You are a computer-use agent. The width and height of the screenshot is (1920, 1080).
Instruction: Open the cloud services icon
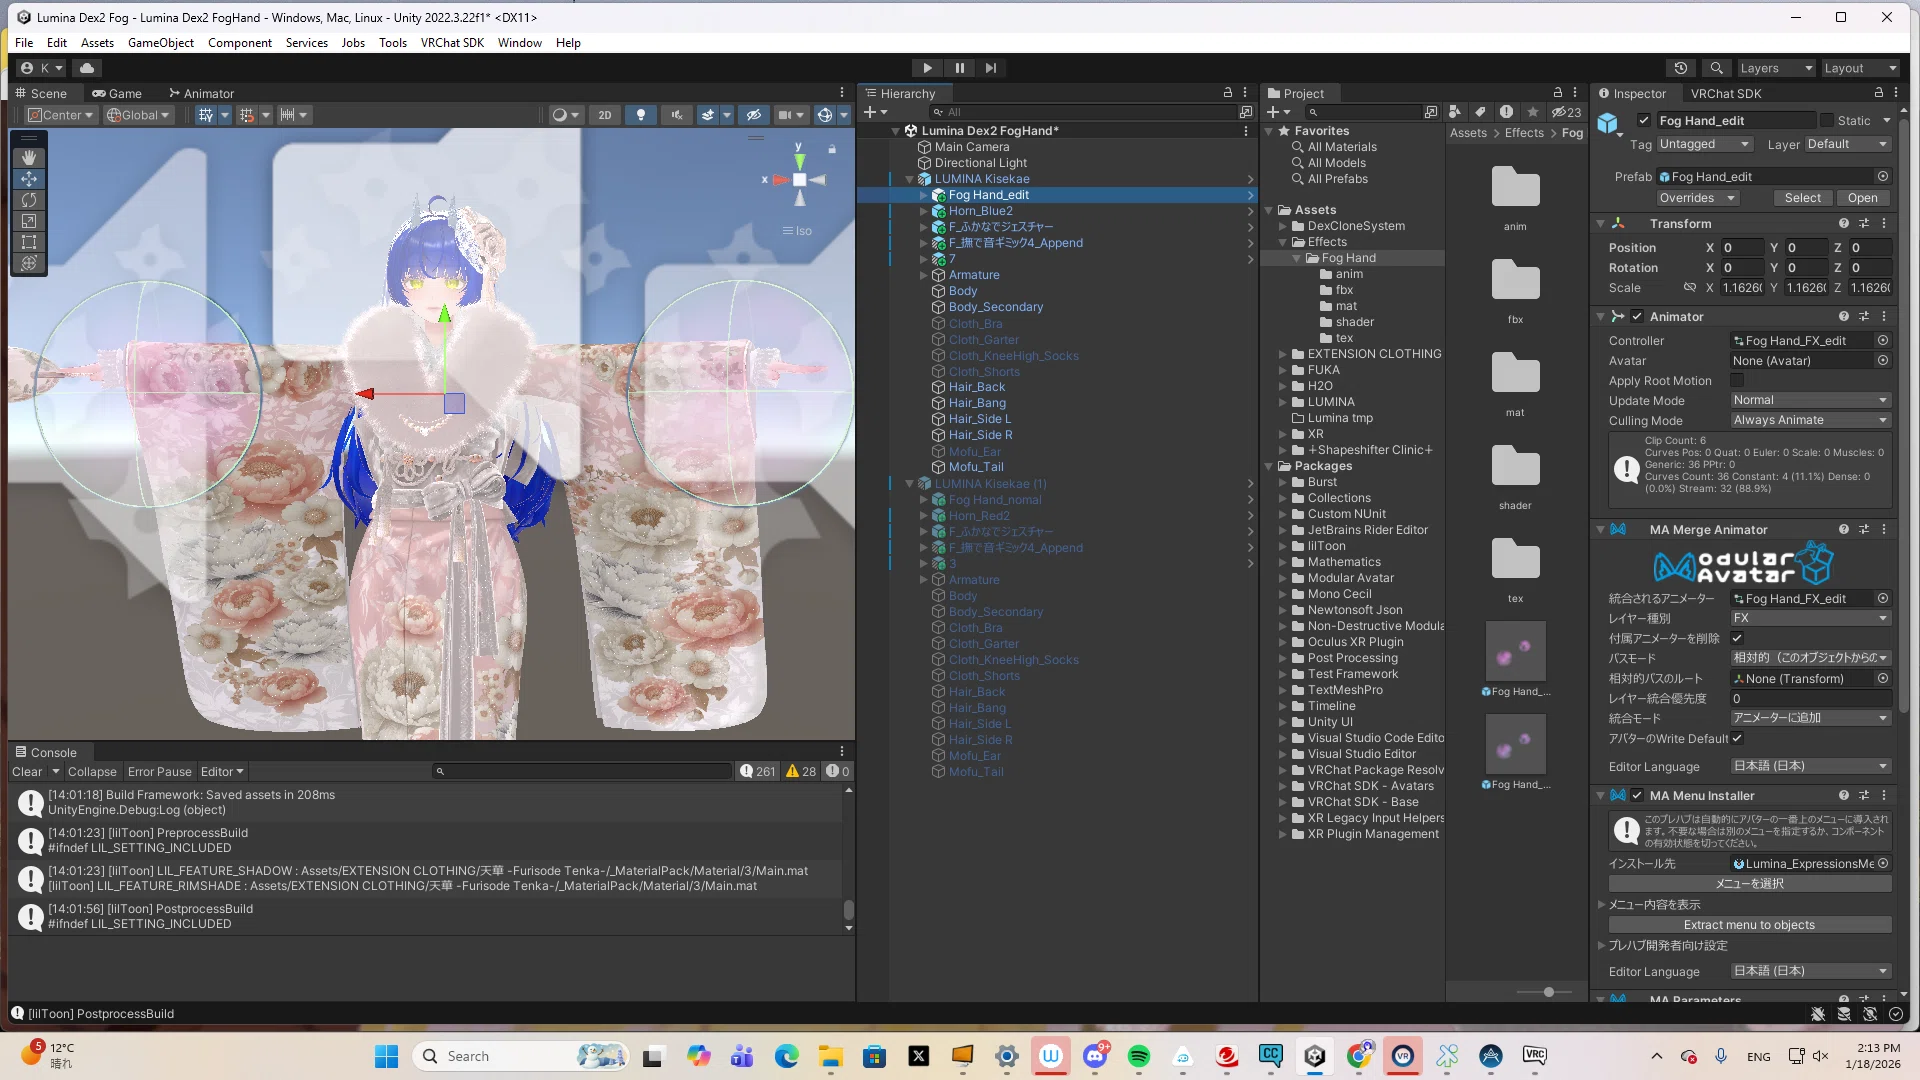[87, 68]
